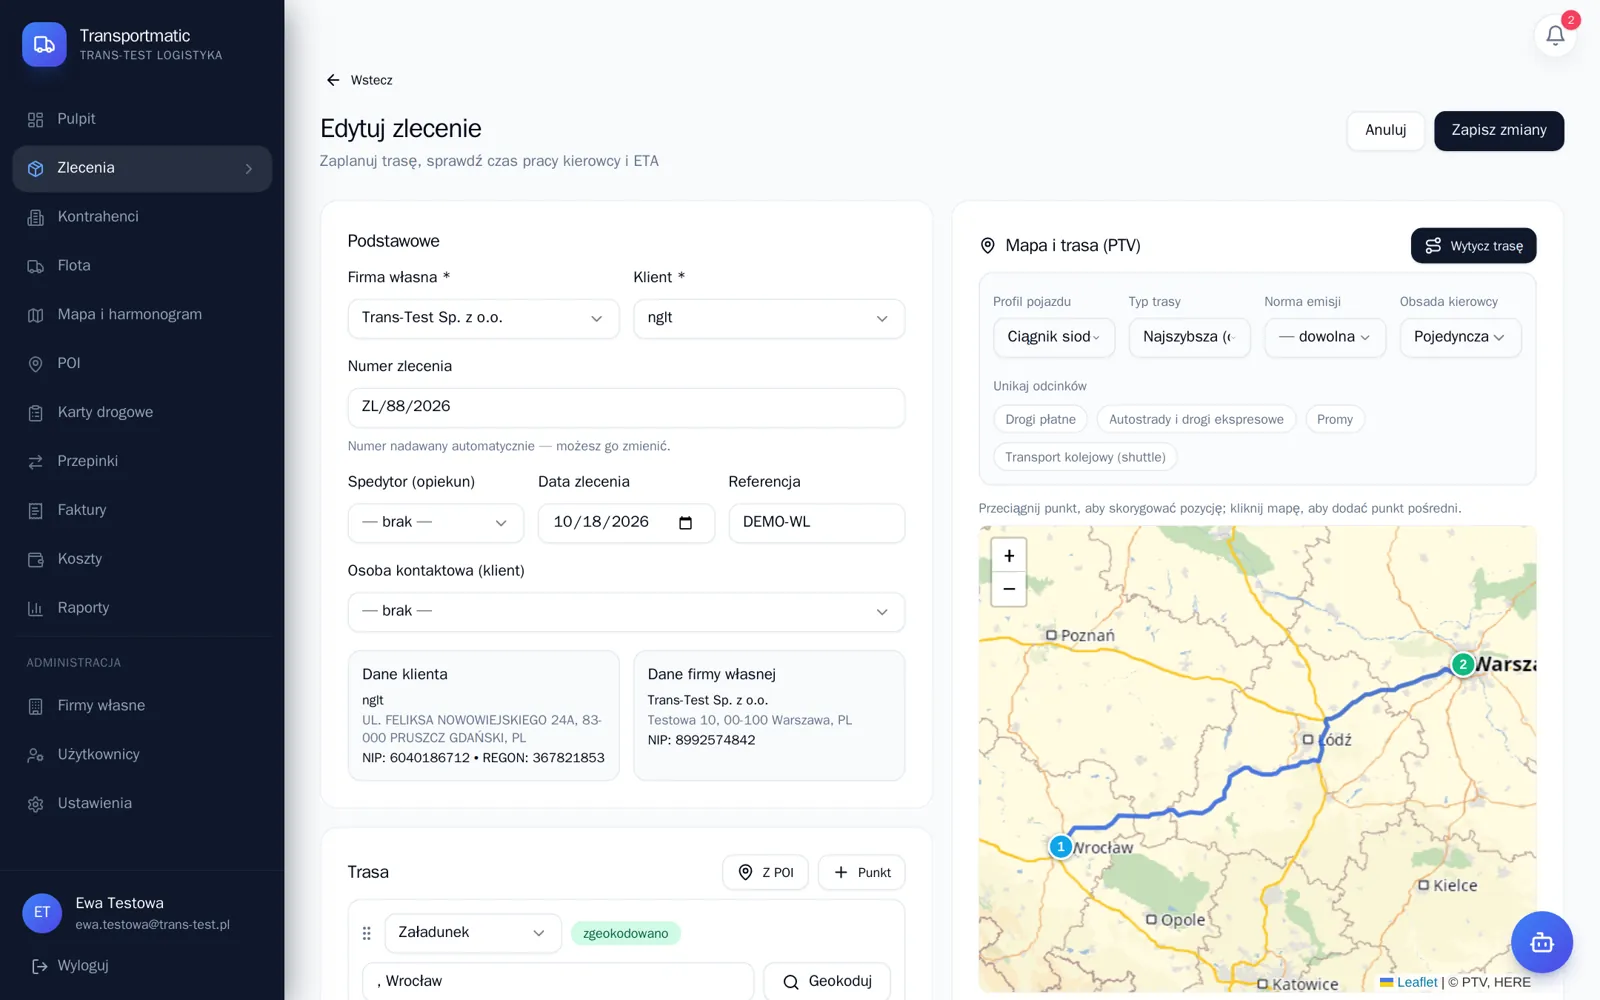Click the Ustawienia gear icon
The image size is (1600, 1000).
pyautogui.click(x=36, y=804)
